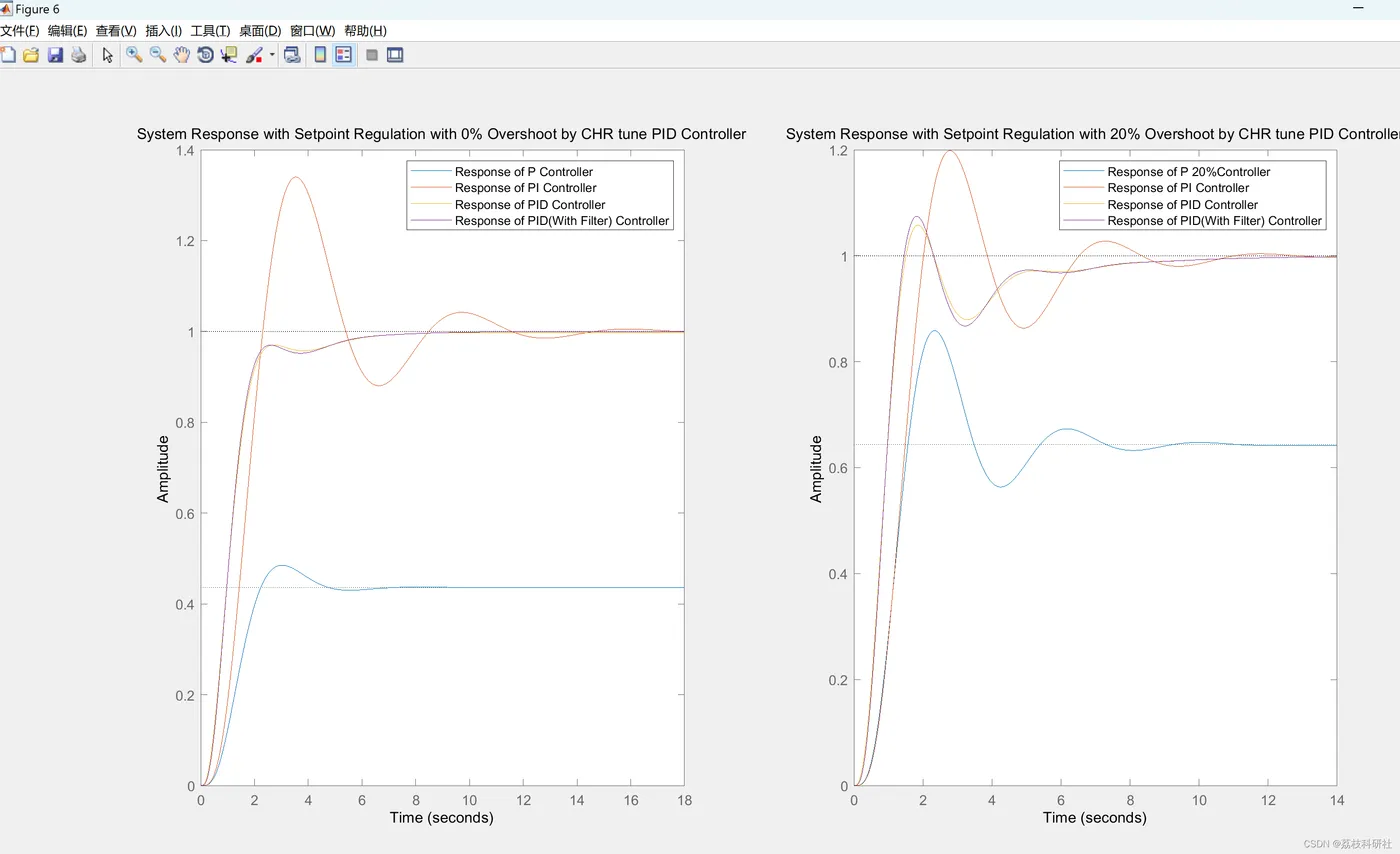Screen dimensions: 1400x854
Task: Click the Hide Plot Tools icon
Action: point(372,55)
